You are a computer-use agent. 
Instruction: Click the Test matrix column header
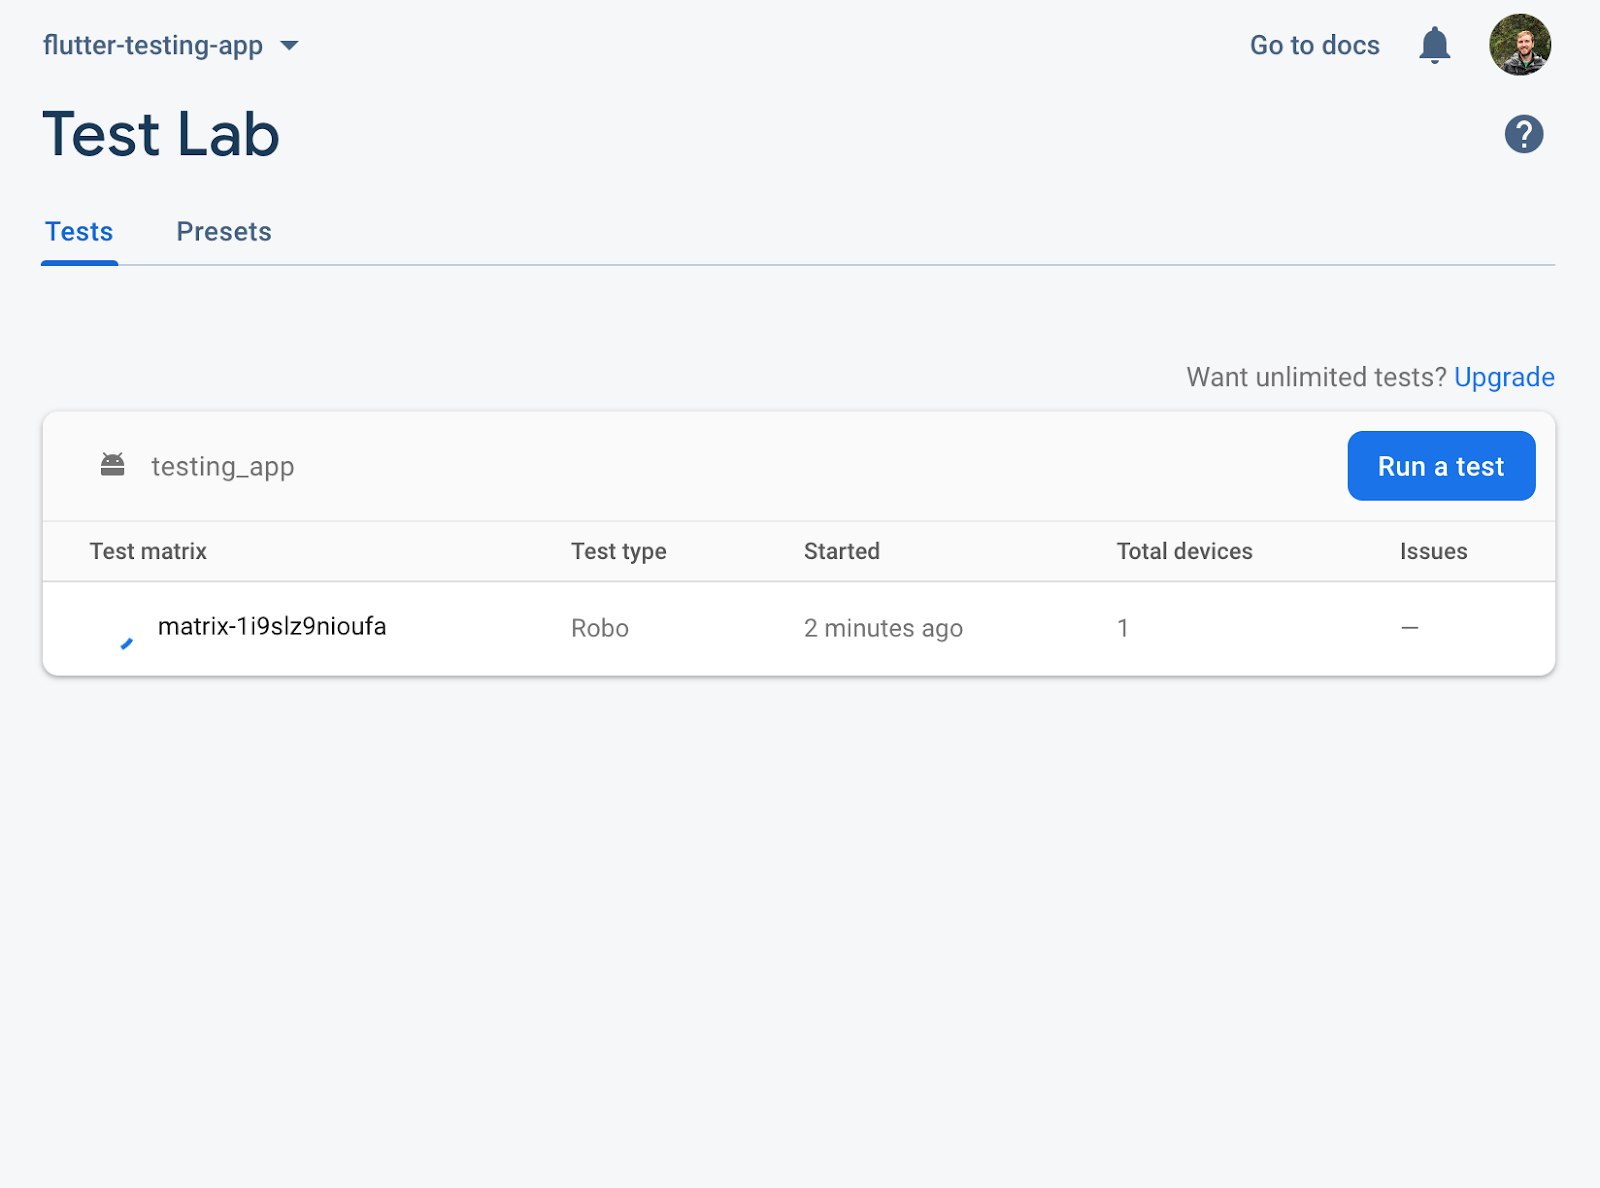pyautogui.click(x=148, y=551)
